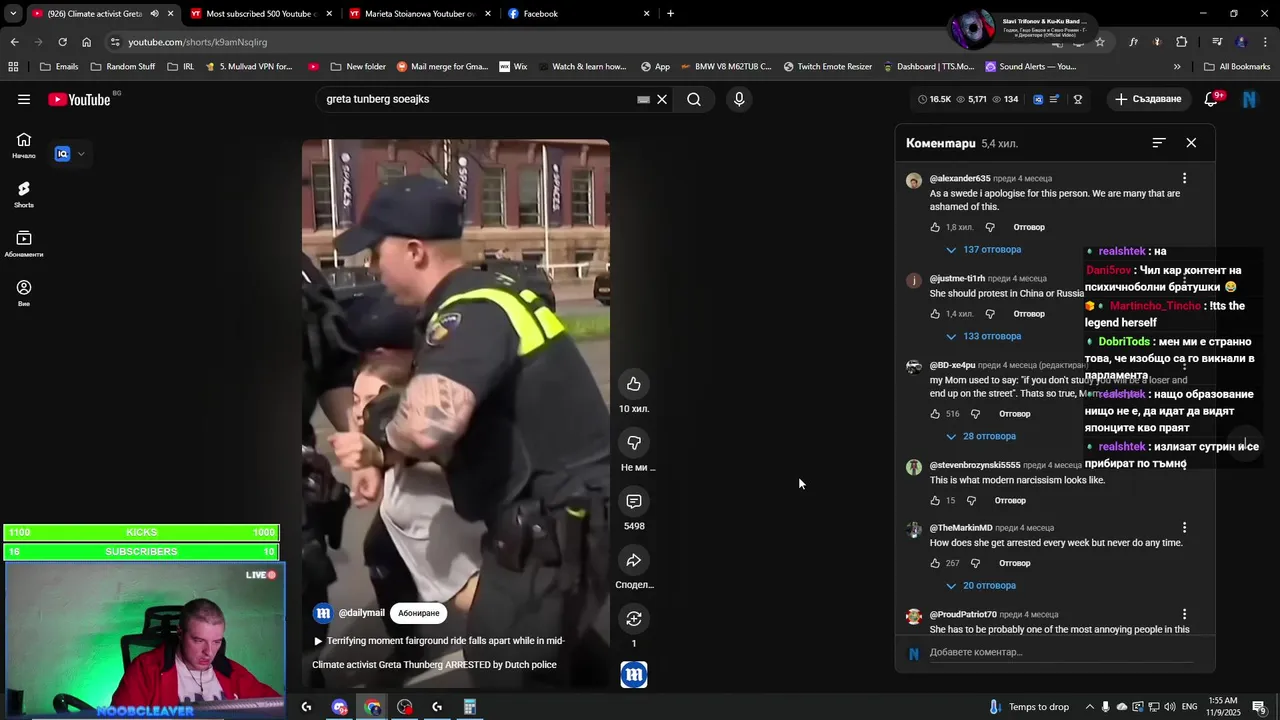Reply (Отговор) to @stevenbrozynski5555 comment
The width and height of the screenshot is (1280, 720).
click(x=1010, y=501)
